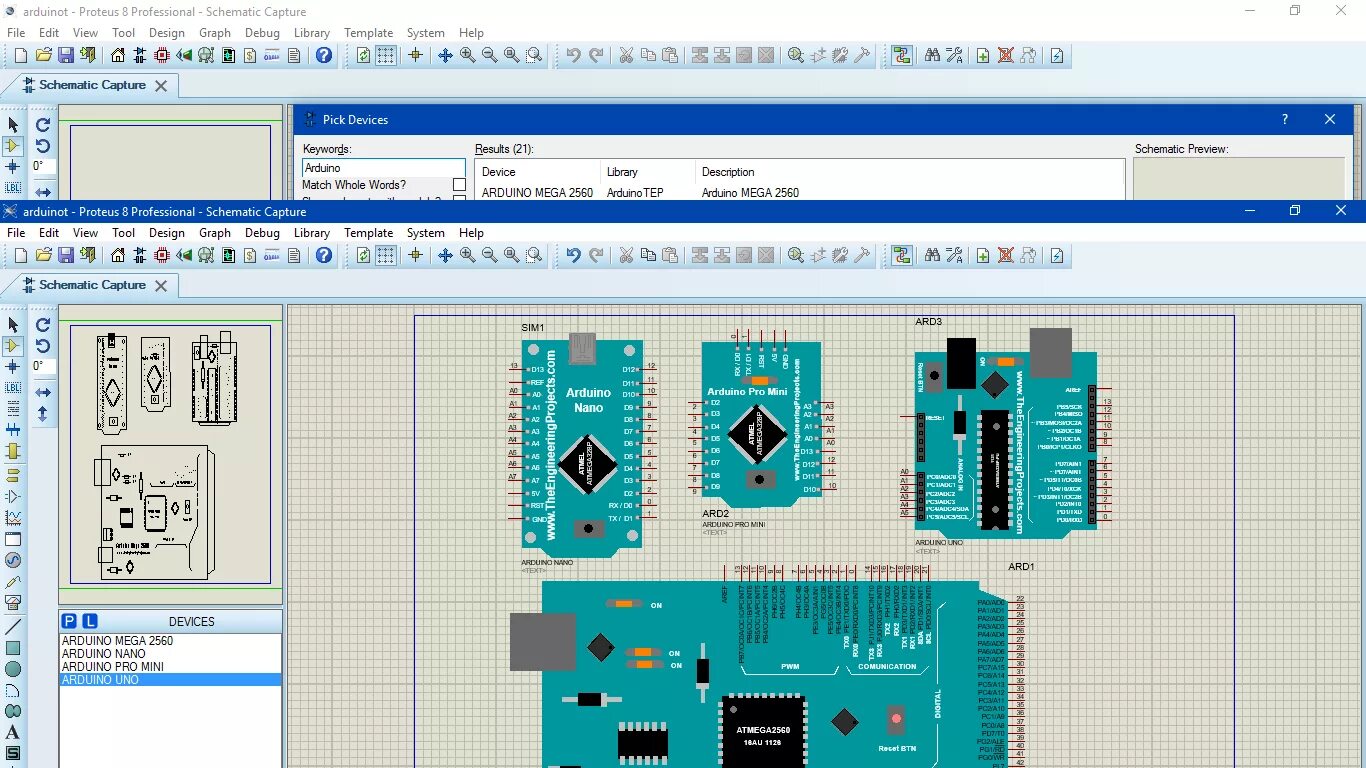
Task: Go to Home page icon in front window
Action: click(118, 255)
